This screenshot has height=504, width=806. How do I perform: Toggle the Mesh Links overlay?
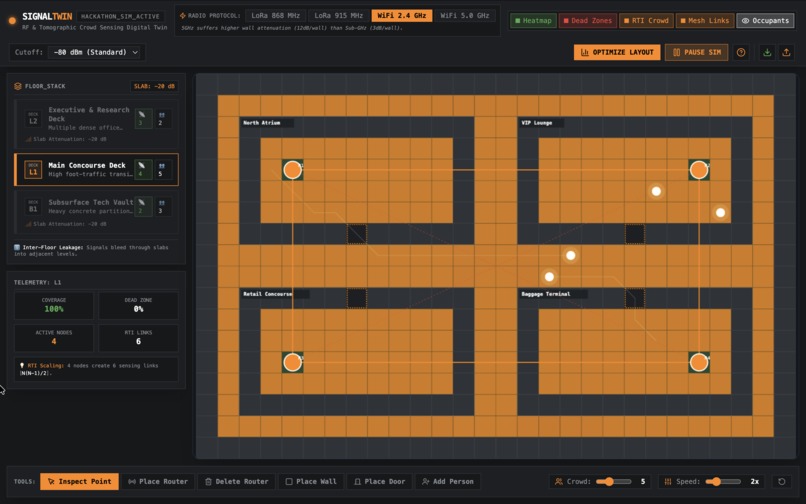click(x=705, y=21)
